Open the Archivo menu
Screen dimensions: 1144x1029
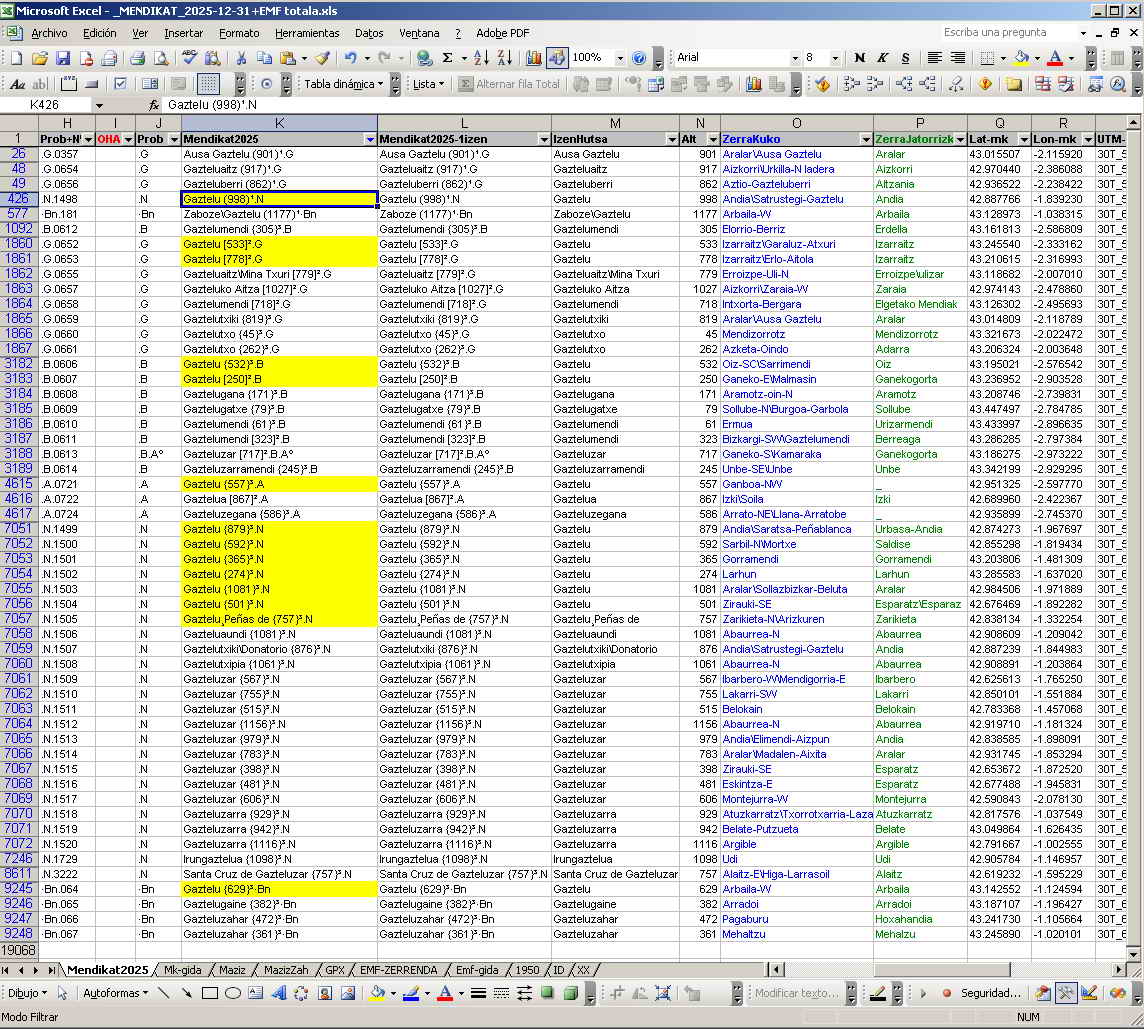[49, 33]
